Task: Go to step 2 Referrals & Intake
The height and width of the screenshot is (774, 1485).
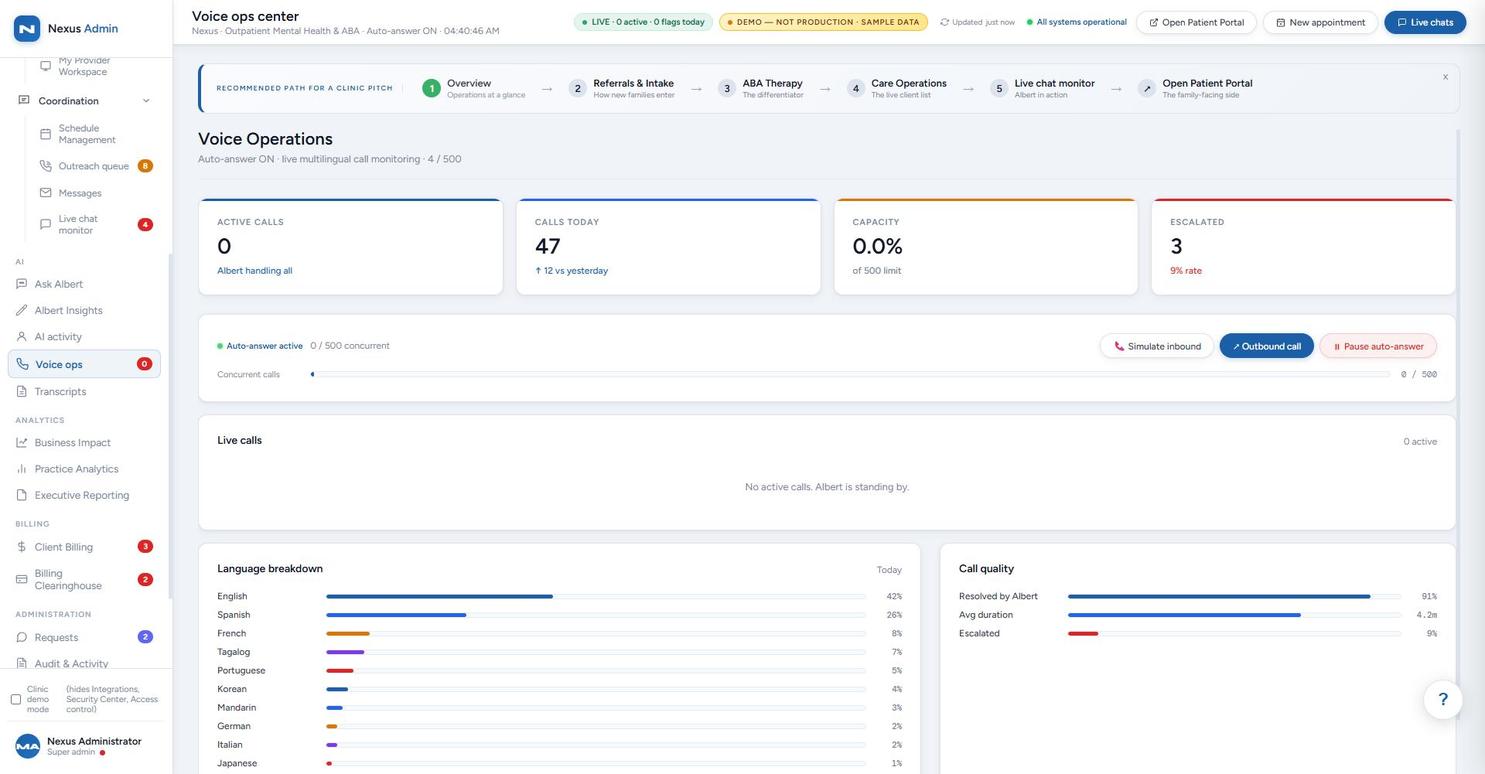Action: (622, 88)
